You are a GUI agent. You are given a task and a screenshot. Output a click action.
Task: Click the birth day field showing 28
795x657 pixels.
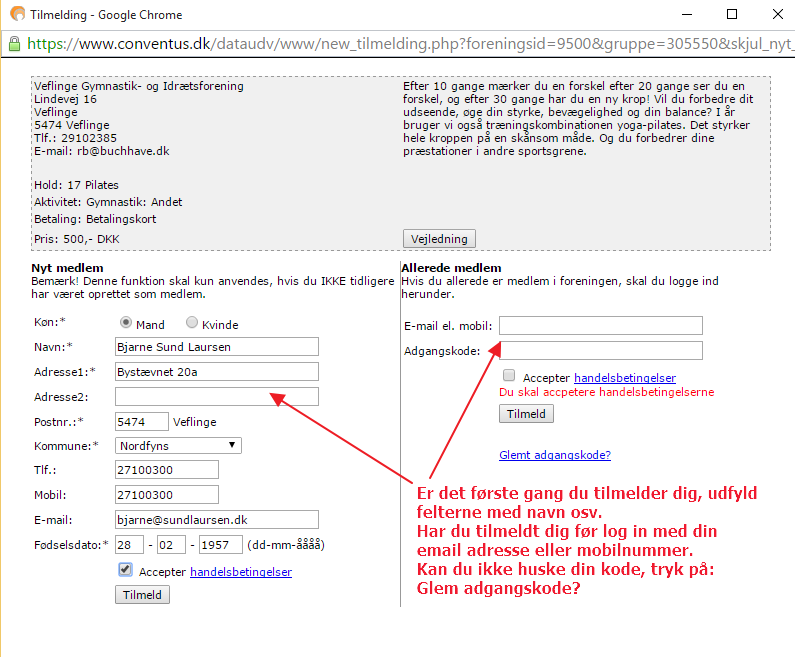pos(129,544)
